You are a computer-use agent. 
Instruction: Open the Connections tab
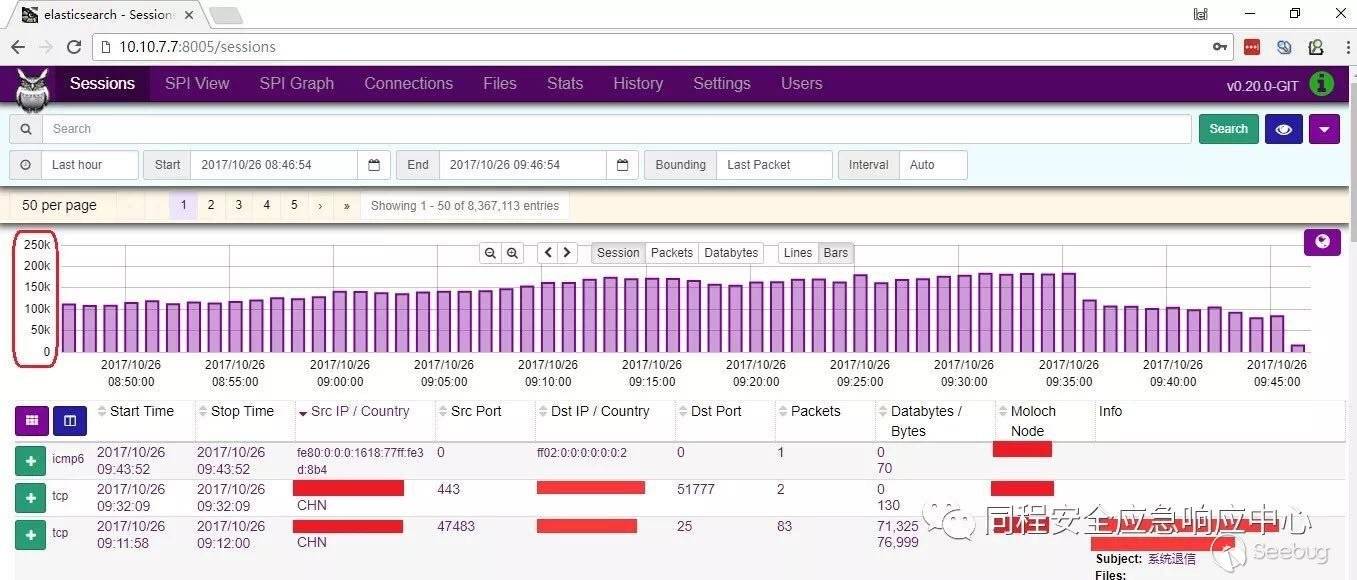coord(408,84)
